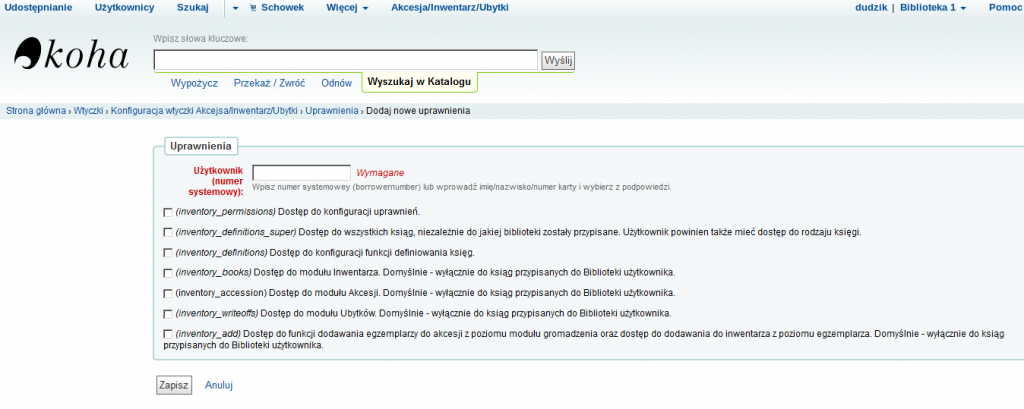The height and width of the screenshot is (409, 1024).
Task: Tick the inventory_definitions_super checkbox
Action: pos(166,232)
